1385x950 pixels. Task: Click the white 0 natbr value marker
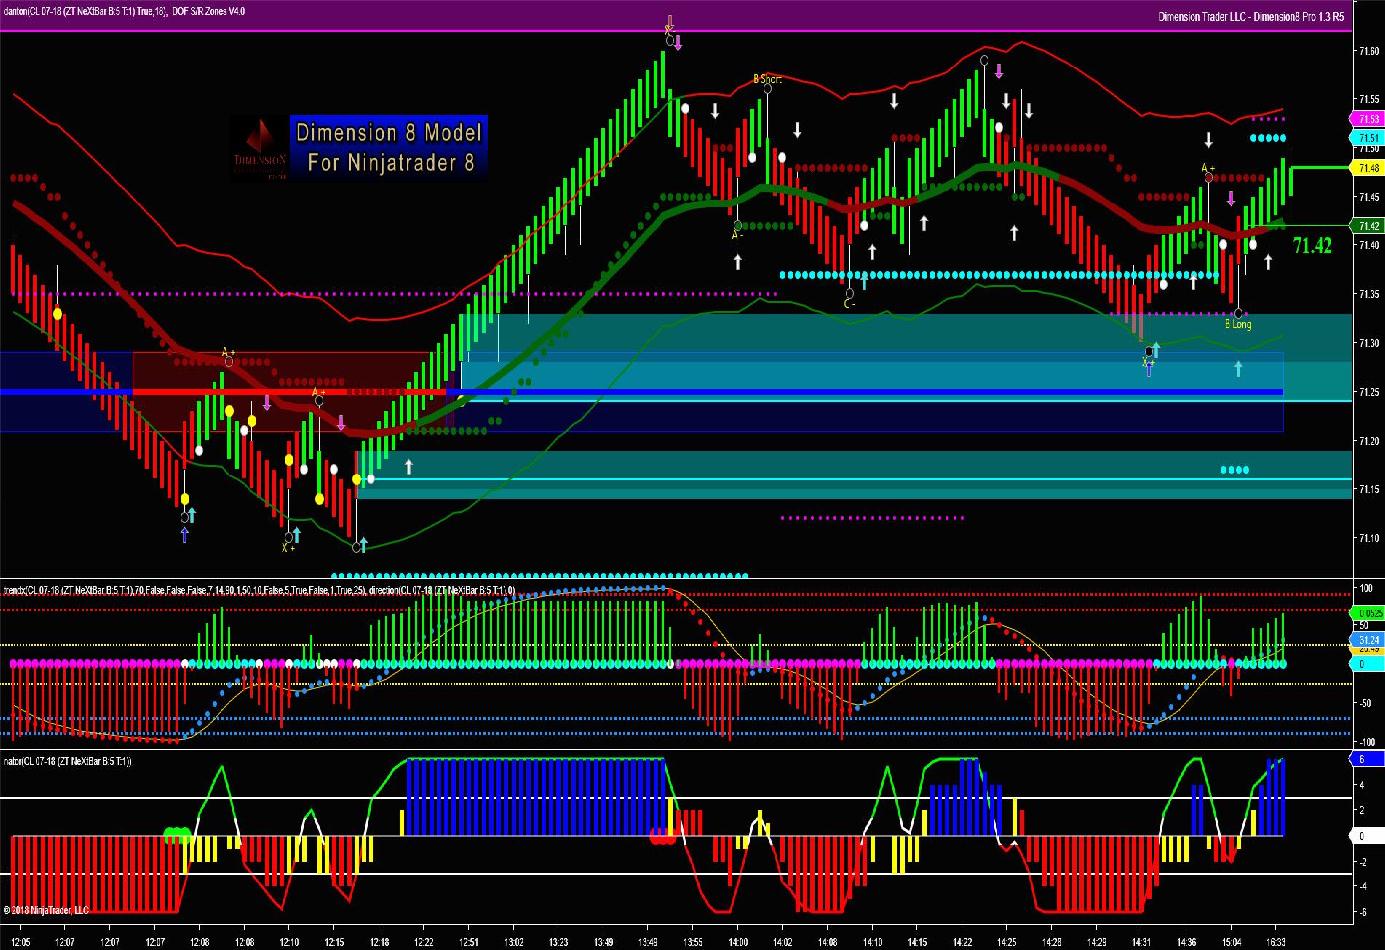[1368, 836]
